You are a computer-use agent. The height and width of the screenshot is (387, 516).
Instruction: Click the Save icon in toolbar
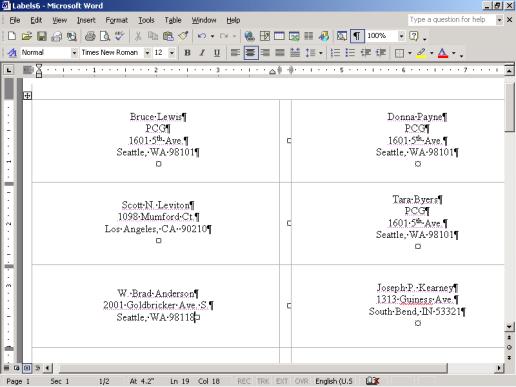[x=42, y=36]
